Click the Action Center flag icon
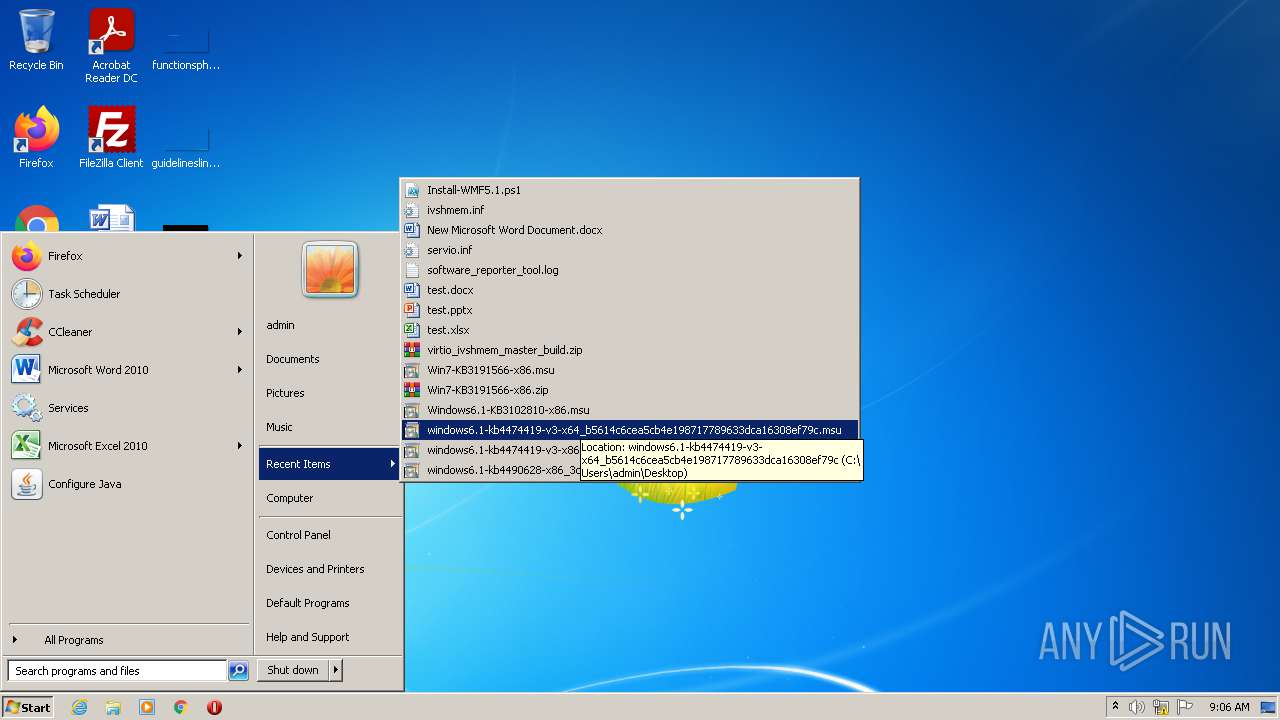 1185,707
